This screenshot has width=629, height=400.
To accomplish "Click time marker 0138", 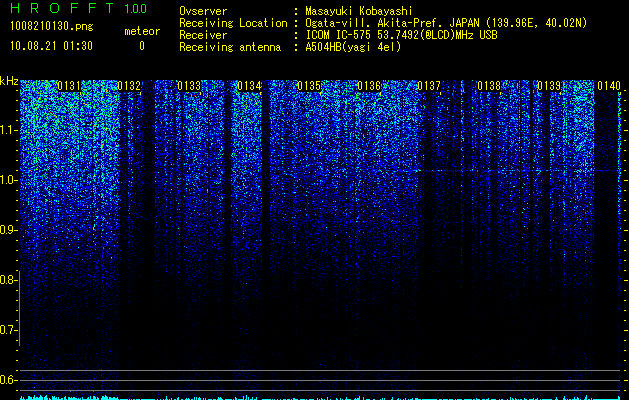I will coord(489,86).
